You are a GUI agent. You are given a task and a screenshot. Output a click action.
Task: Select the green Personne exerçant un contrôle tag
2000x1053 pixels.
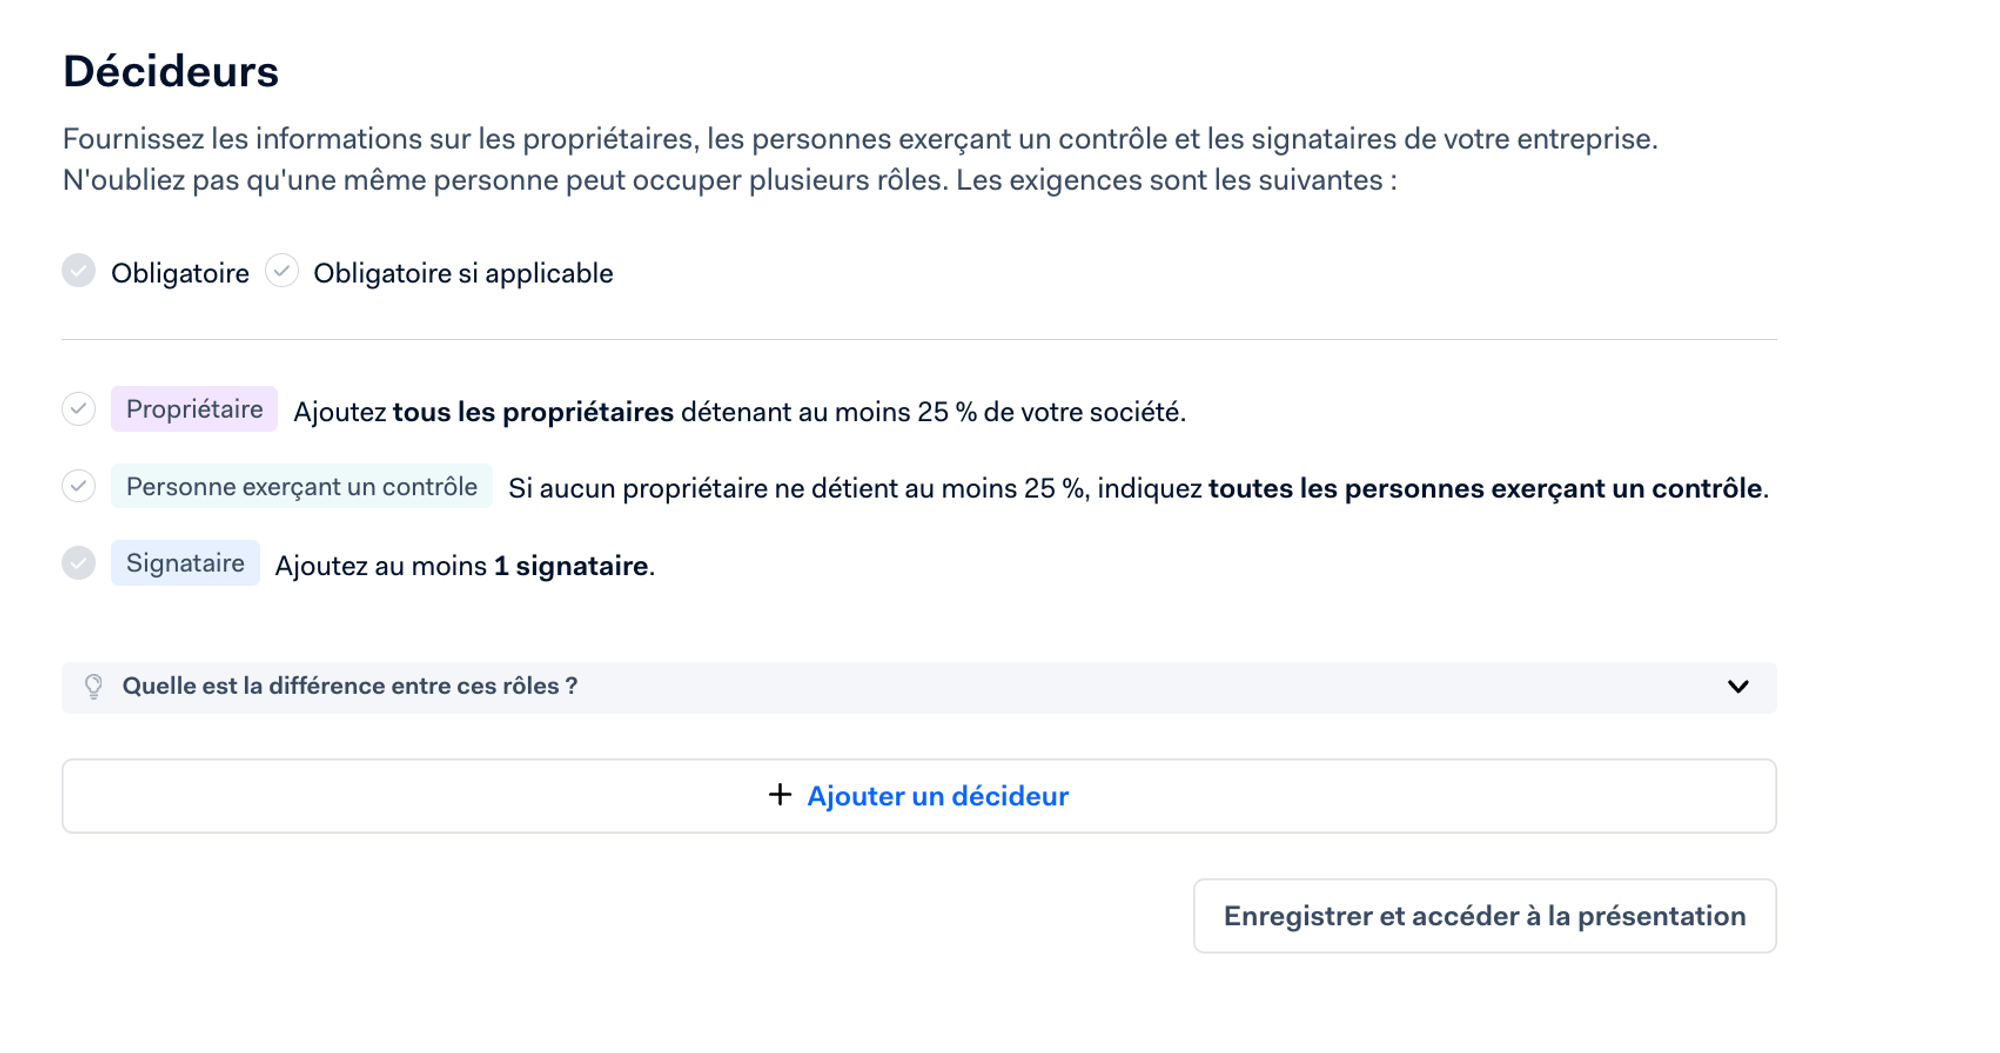click(x=302, y=486)
